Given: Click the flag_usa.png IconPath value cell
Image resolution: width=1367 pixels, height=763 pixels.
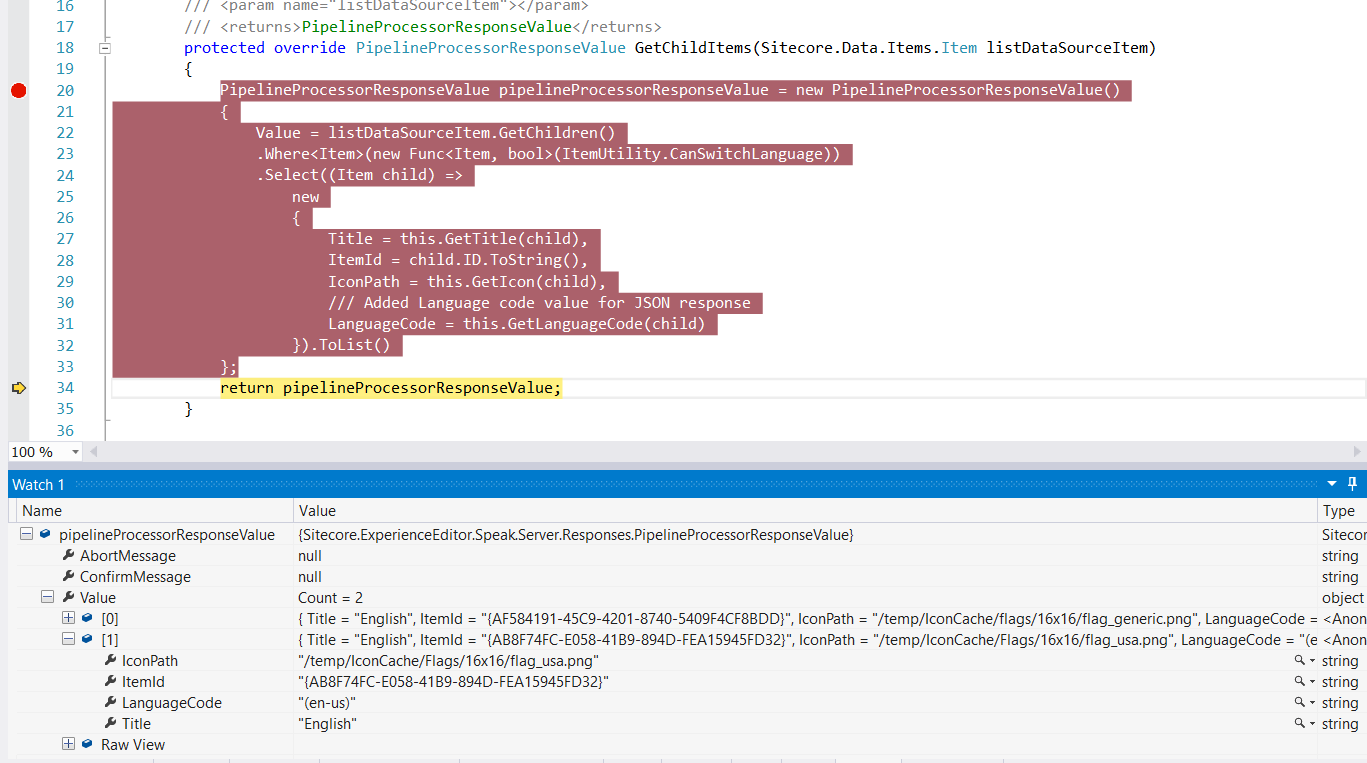Looking at the screenshot, I should (x=449, y=661).
